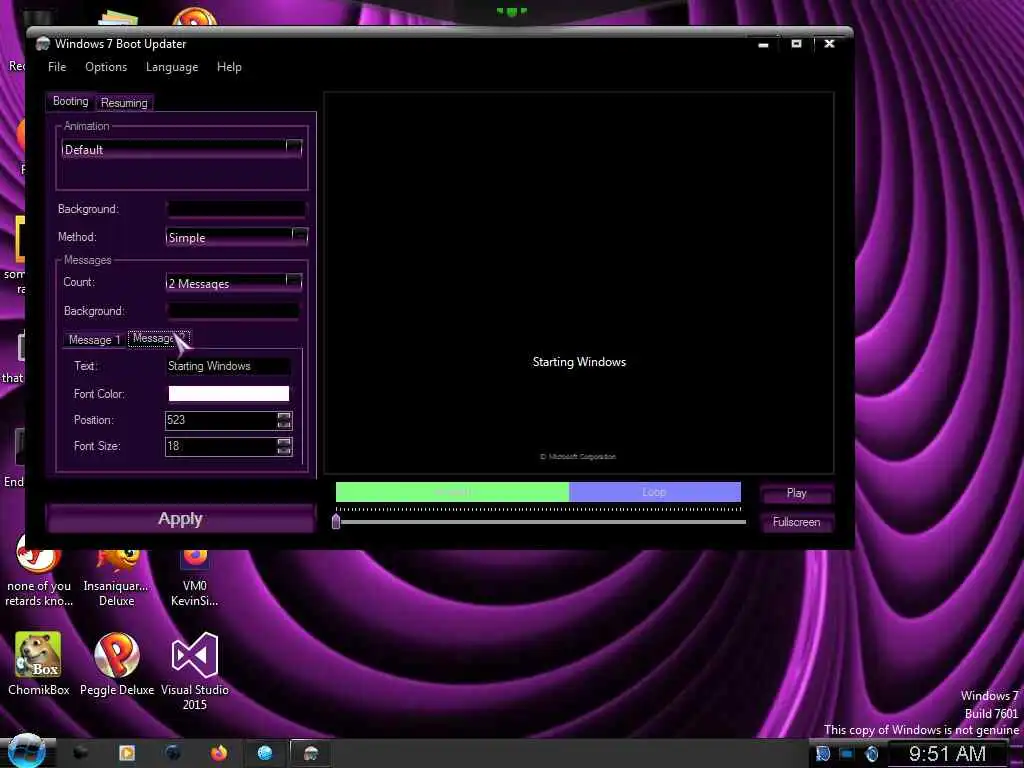Adjust the Position spinner arrows
The width and height of the screenshot is (1024, 768).
pyautogui.click(x=284, y=420)
